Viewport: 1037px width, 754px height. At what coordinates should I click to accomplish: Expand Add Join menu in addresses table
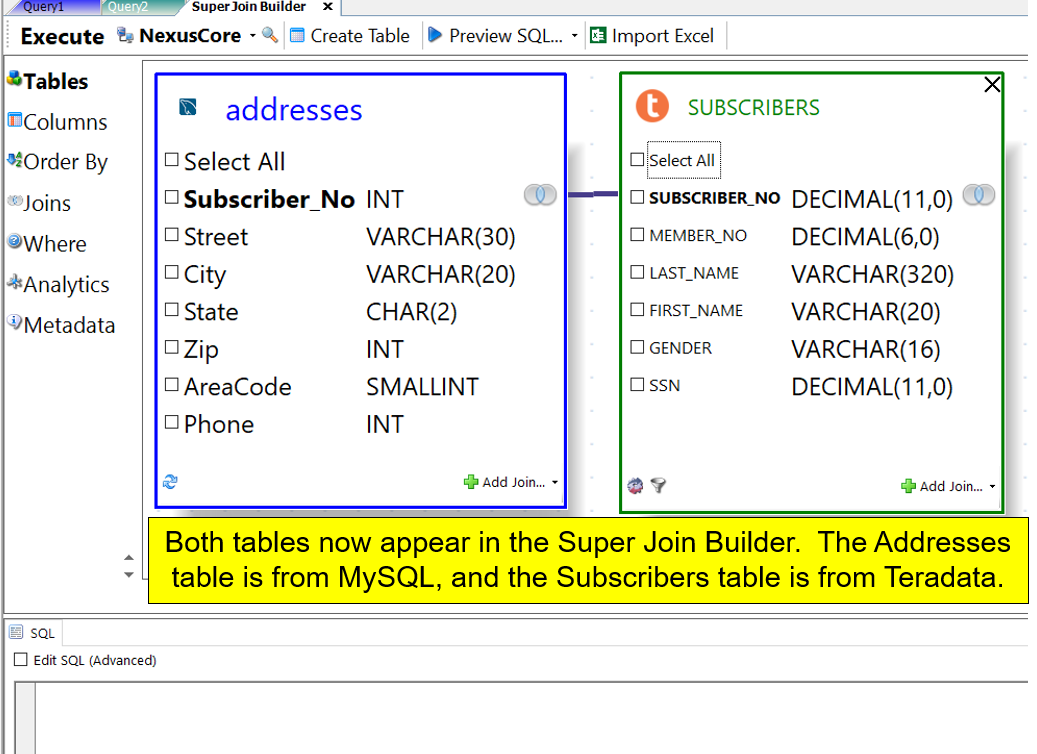(x=555, y=482)
